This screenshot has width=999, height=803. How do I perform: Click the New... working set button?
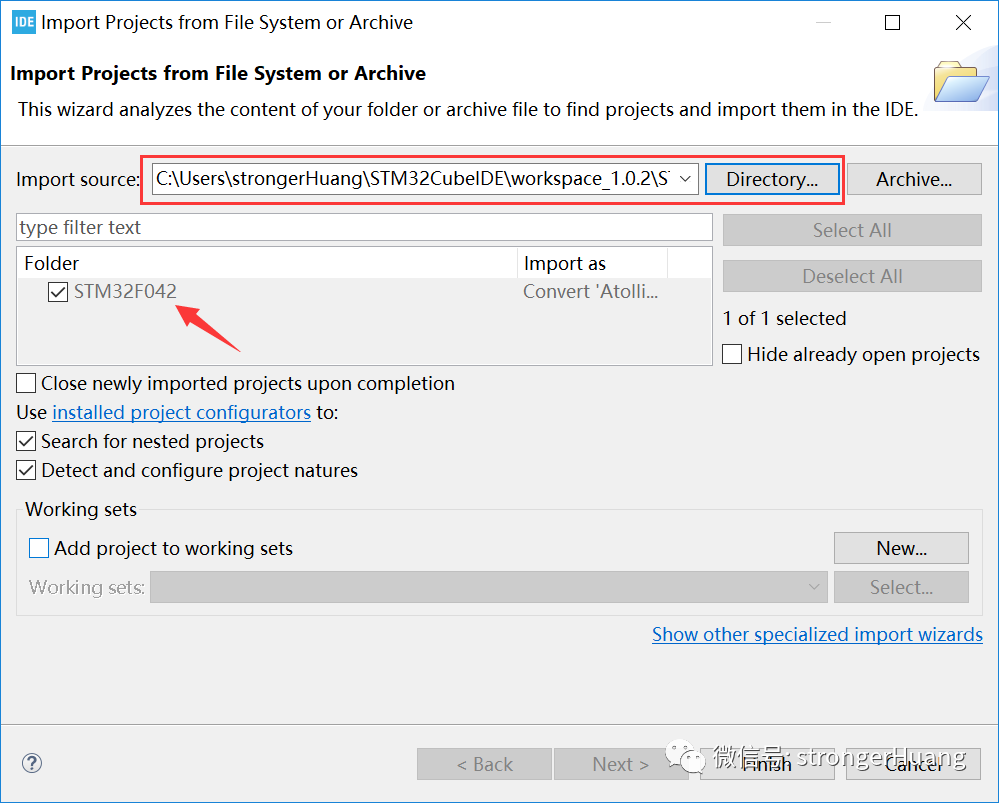click(x=902, y=548)
